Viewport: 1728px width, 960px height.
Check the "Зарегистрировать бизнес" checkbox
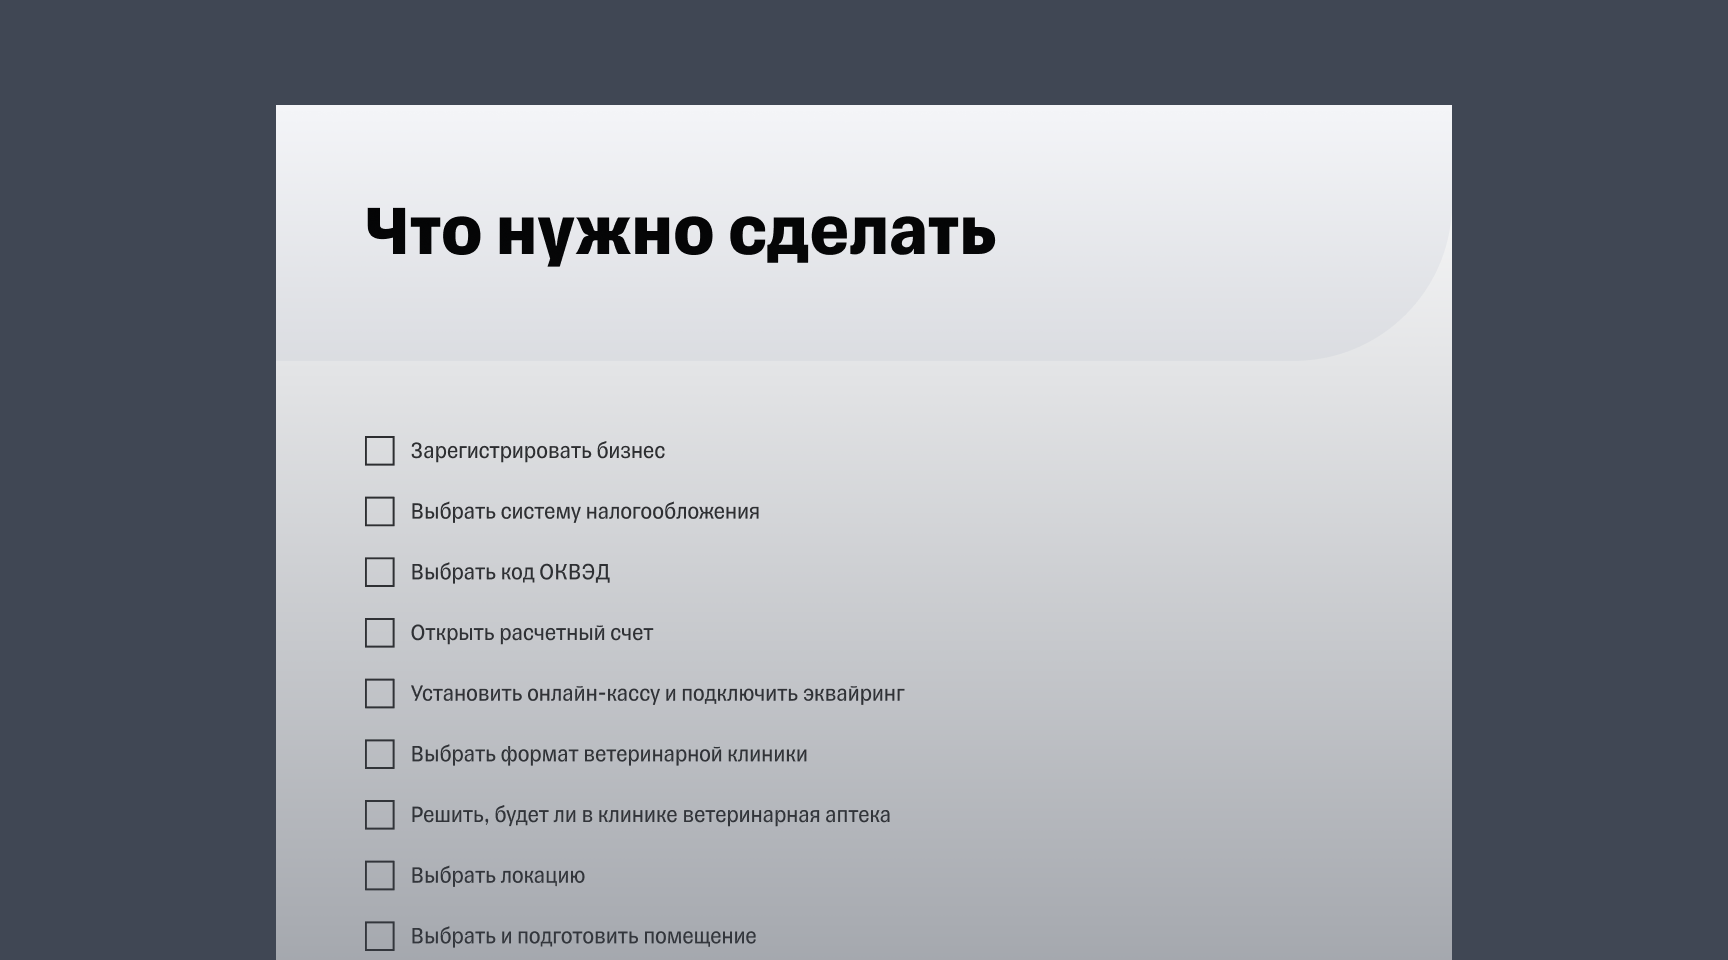[x=380, y=452]
